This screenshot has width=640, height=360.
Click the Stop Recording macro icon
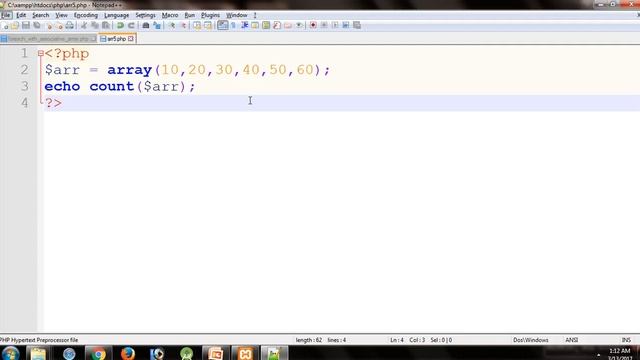click(x=324, y=25)
